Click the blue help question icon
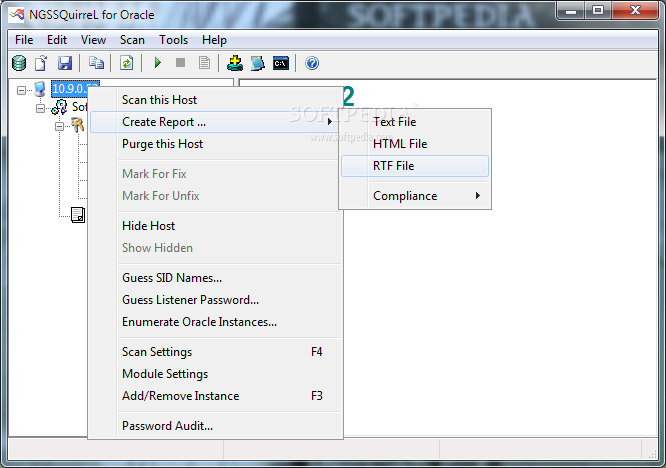The width and height of the screenshot is (666, 468). click(312, 63)
